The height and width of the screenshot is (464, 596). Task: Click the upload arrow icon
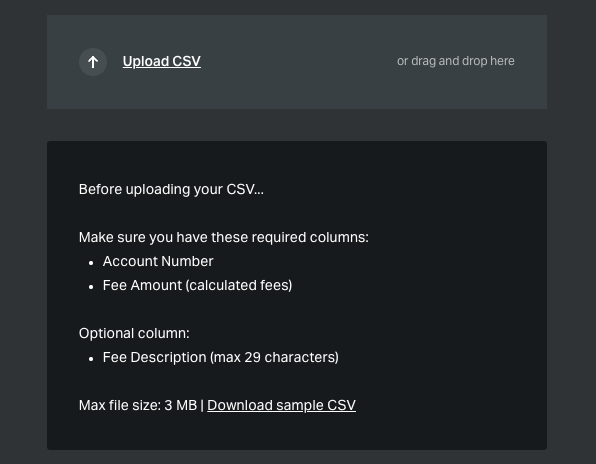click(93, 62)
